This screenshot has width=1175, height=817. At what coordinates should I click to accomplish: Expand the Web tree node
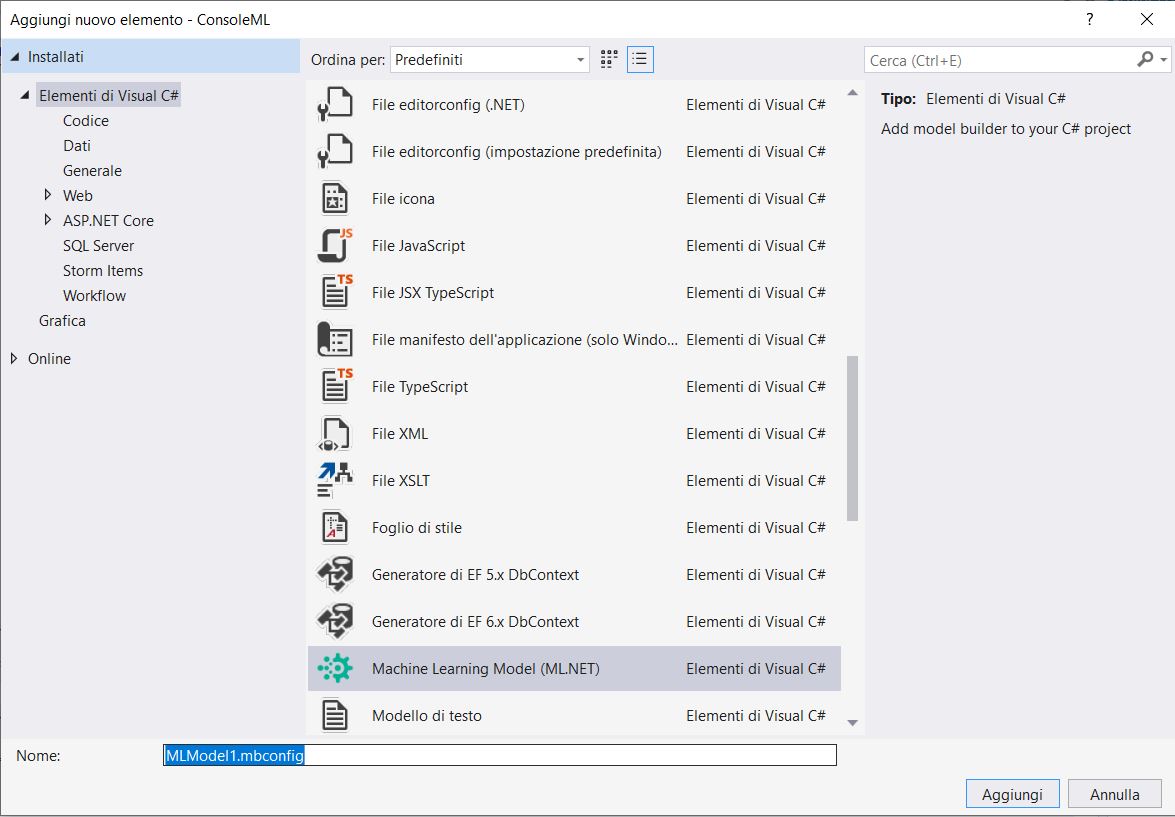click(x=48, y=195)
